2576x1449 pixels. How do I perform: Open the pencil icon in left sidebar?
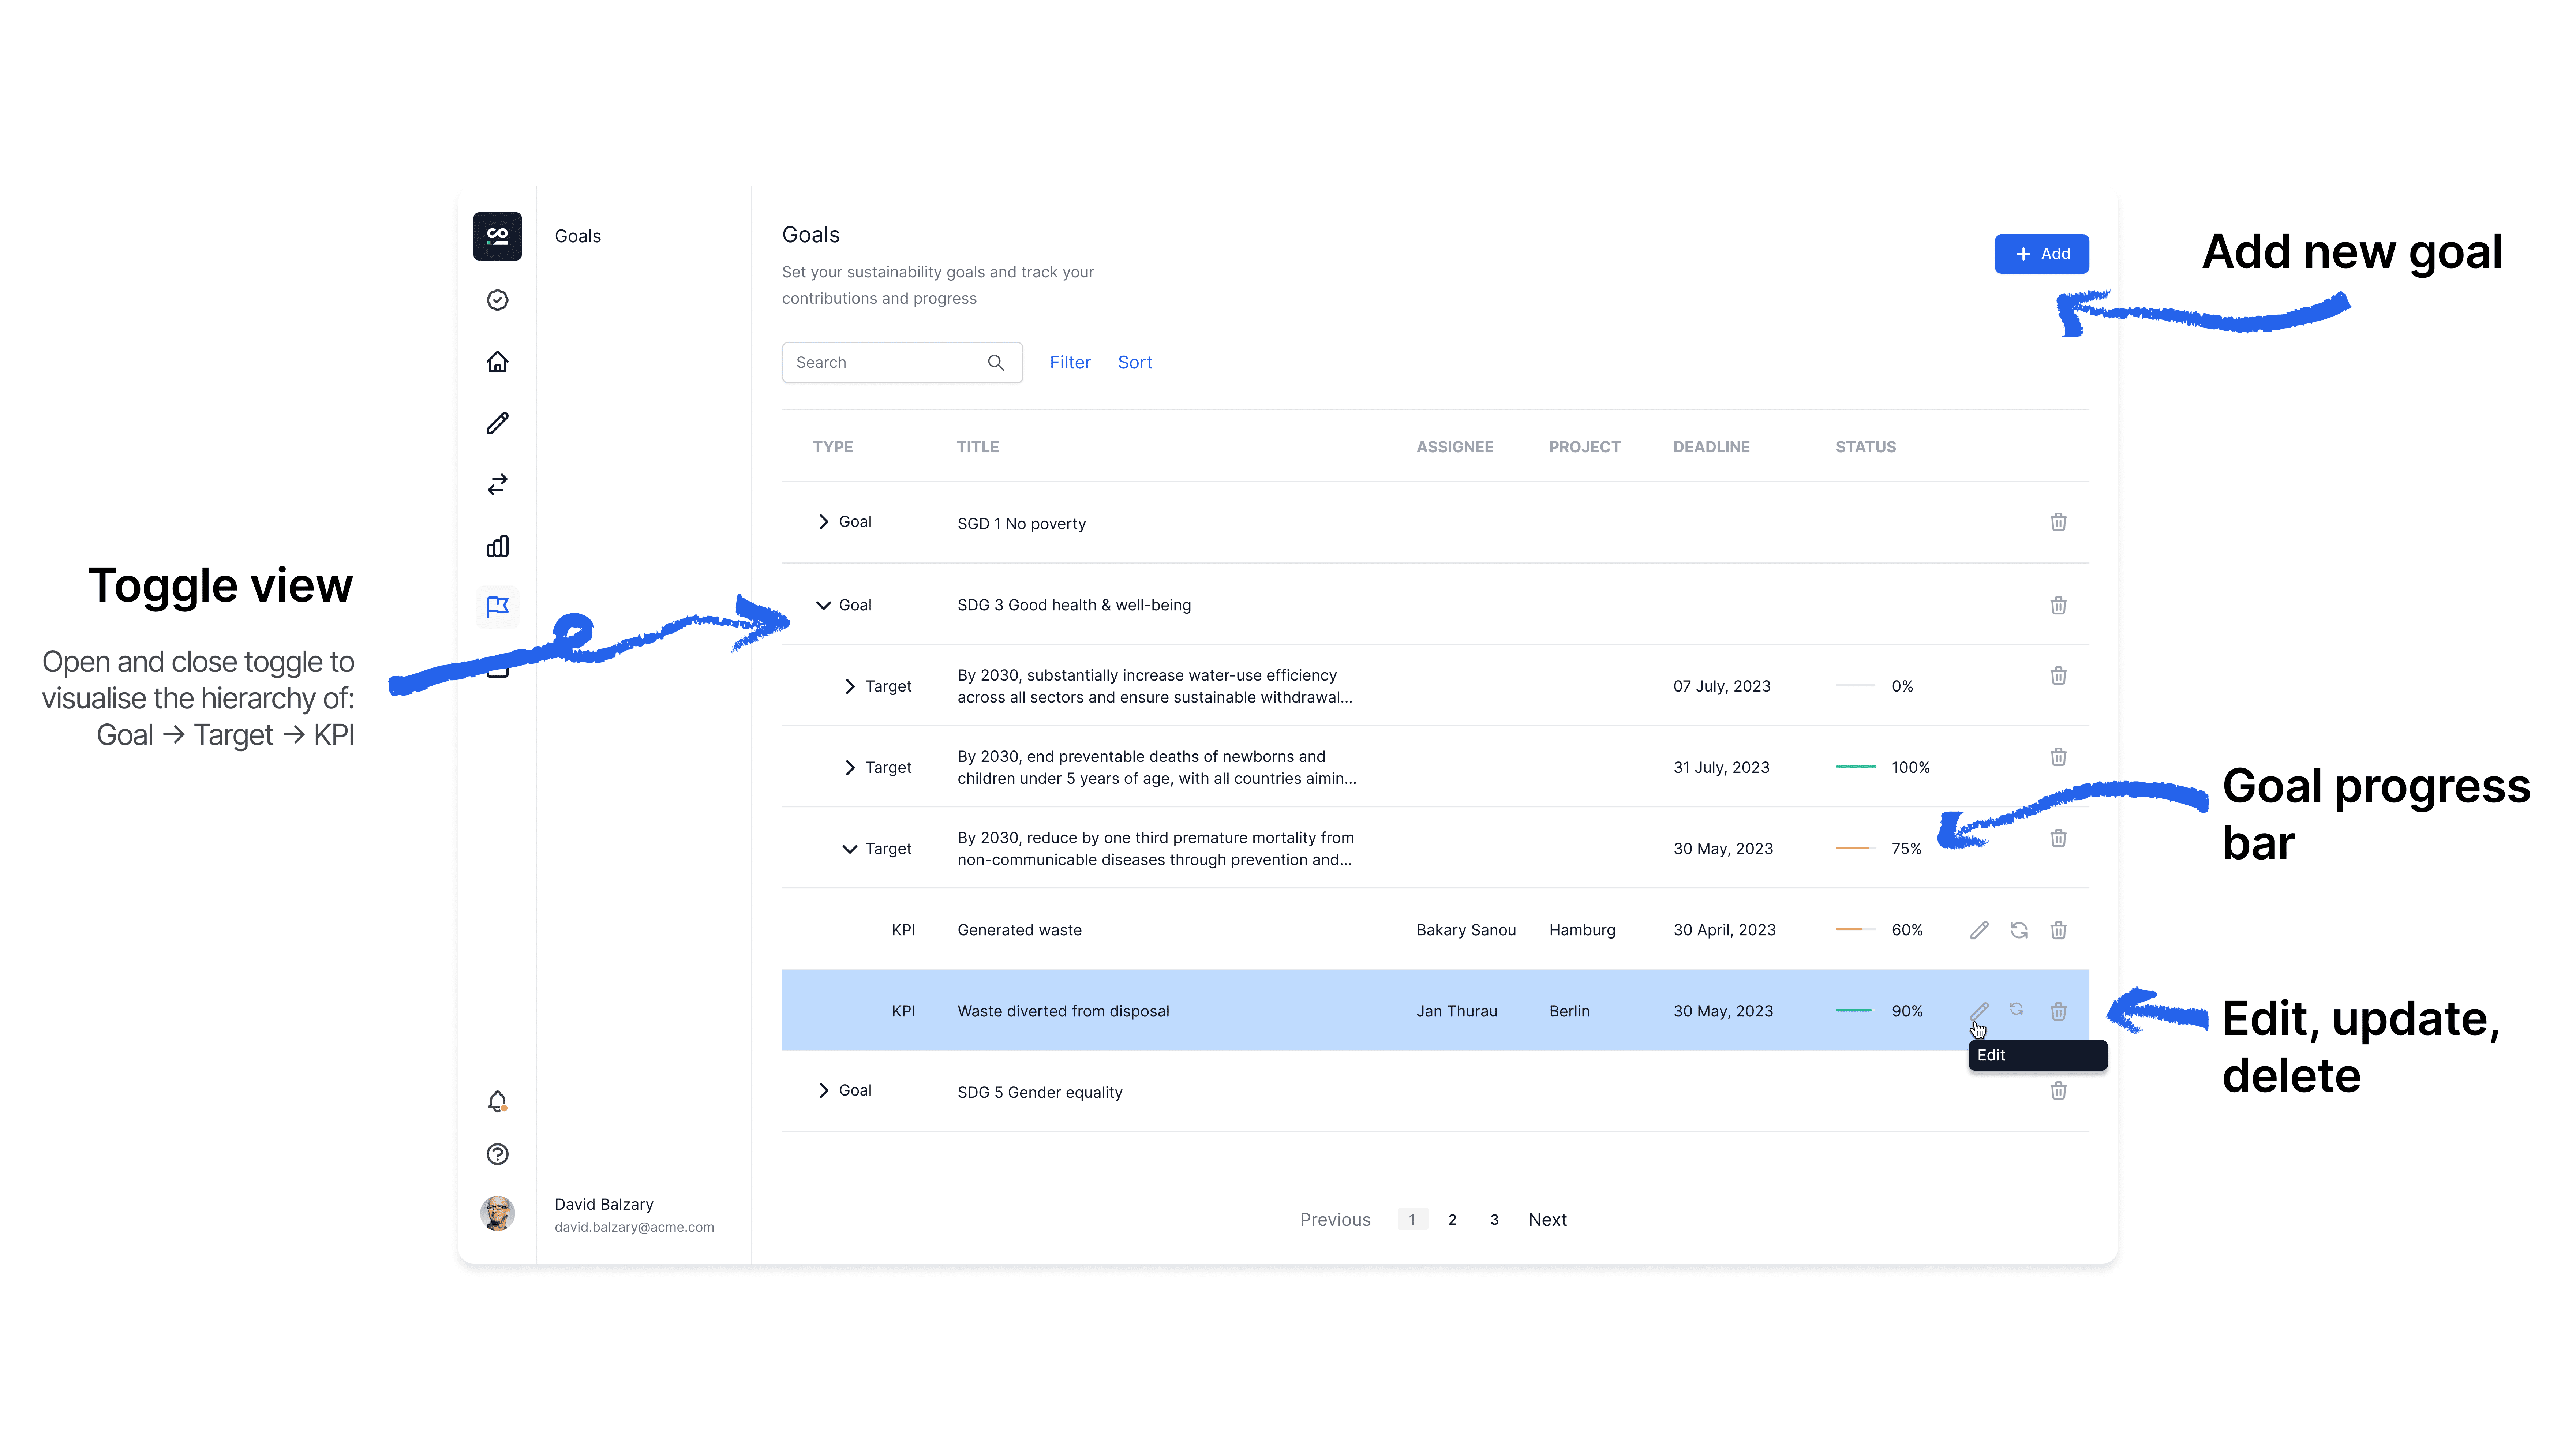497,423
